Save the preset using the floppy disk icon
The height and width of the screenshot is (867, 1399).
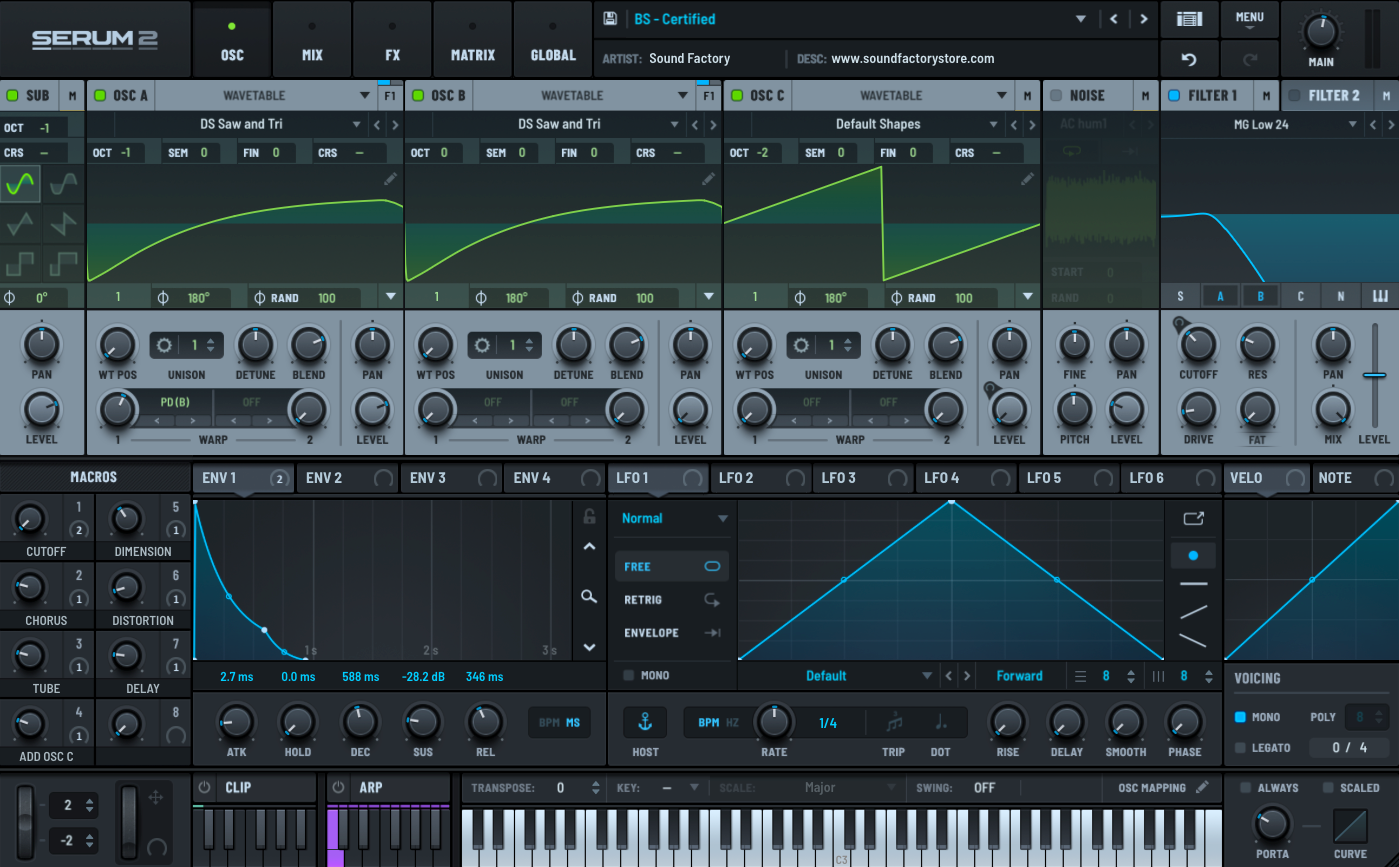tap(610, 19)
